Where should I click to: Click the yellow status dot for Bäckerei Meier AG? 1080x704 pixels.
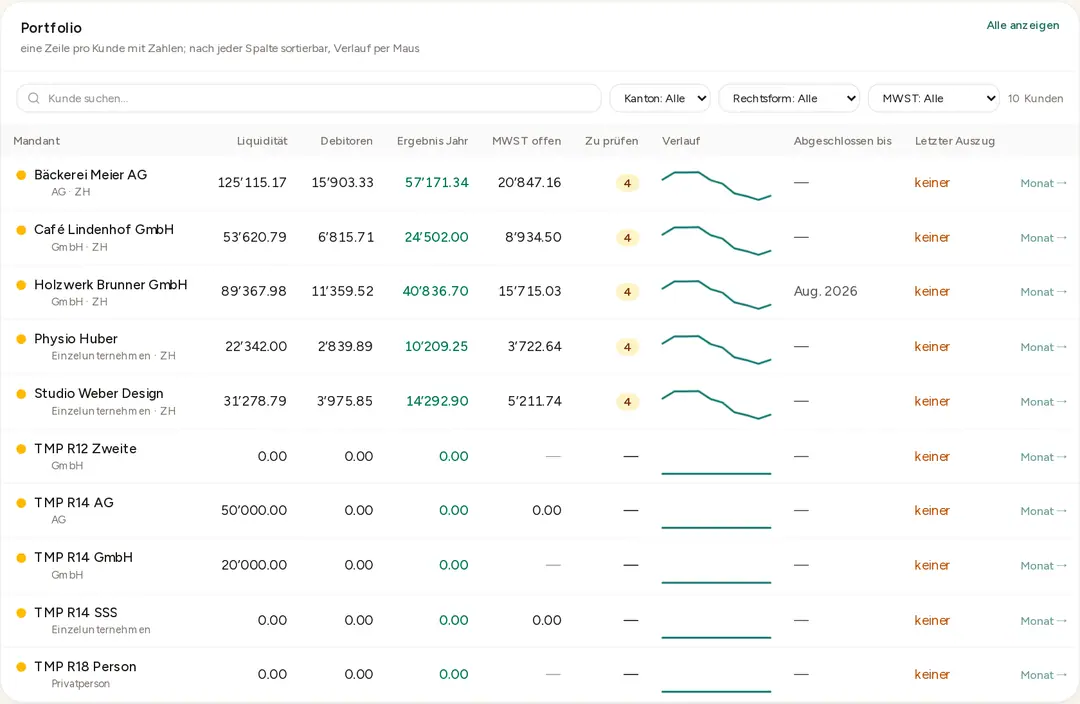[x=21, y=175]
